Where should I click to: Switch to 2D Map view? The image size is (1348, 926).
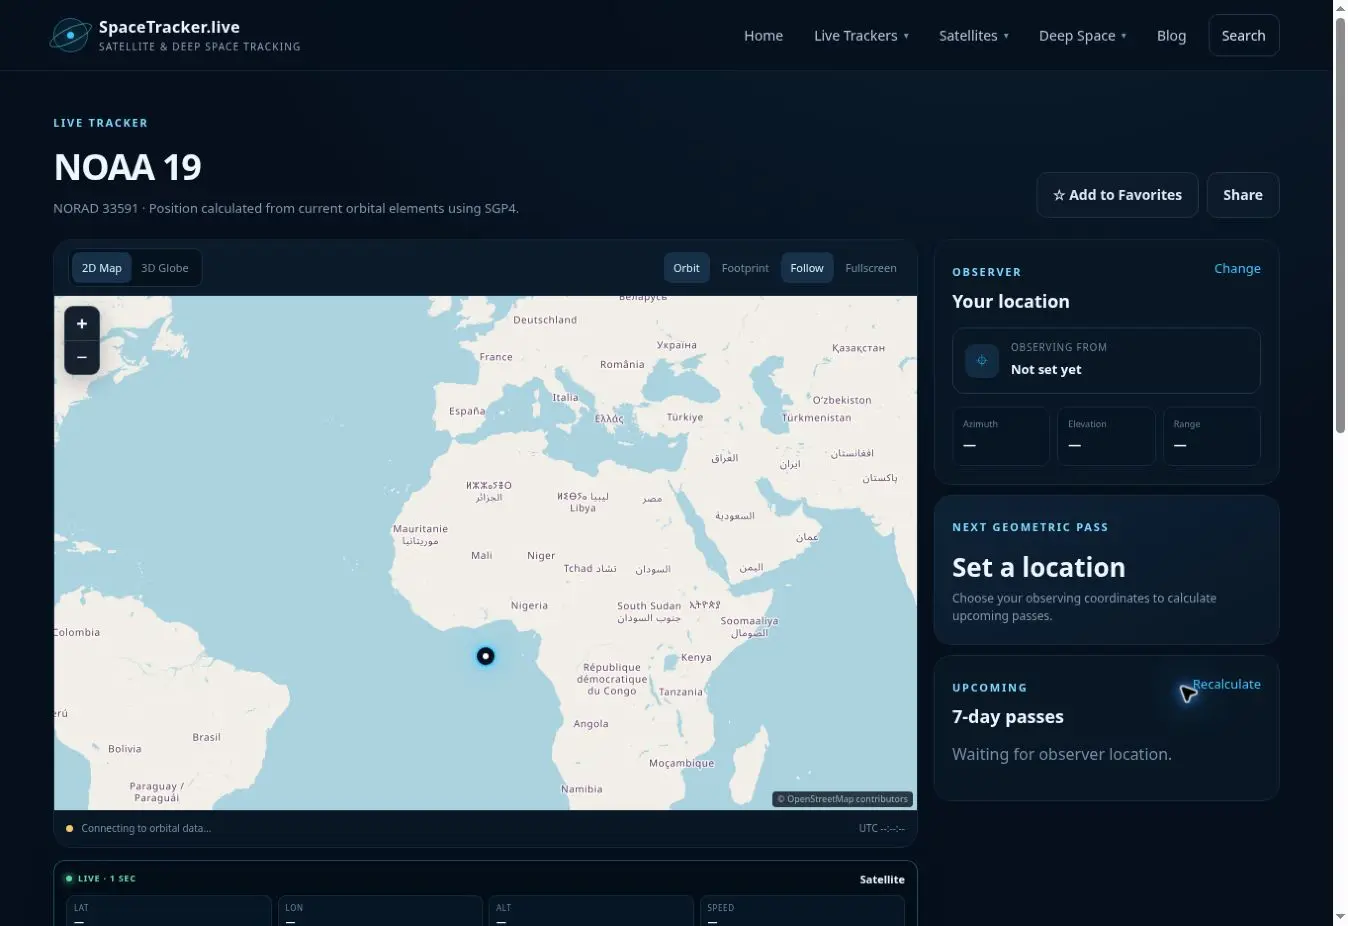102,268
